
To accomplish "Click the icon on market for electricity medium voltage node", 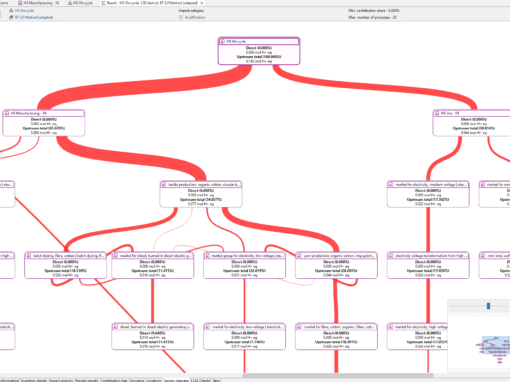I will coord(391,185).
